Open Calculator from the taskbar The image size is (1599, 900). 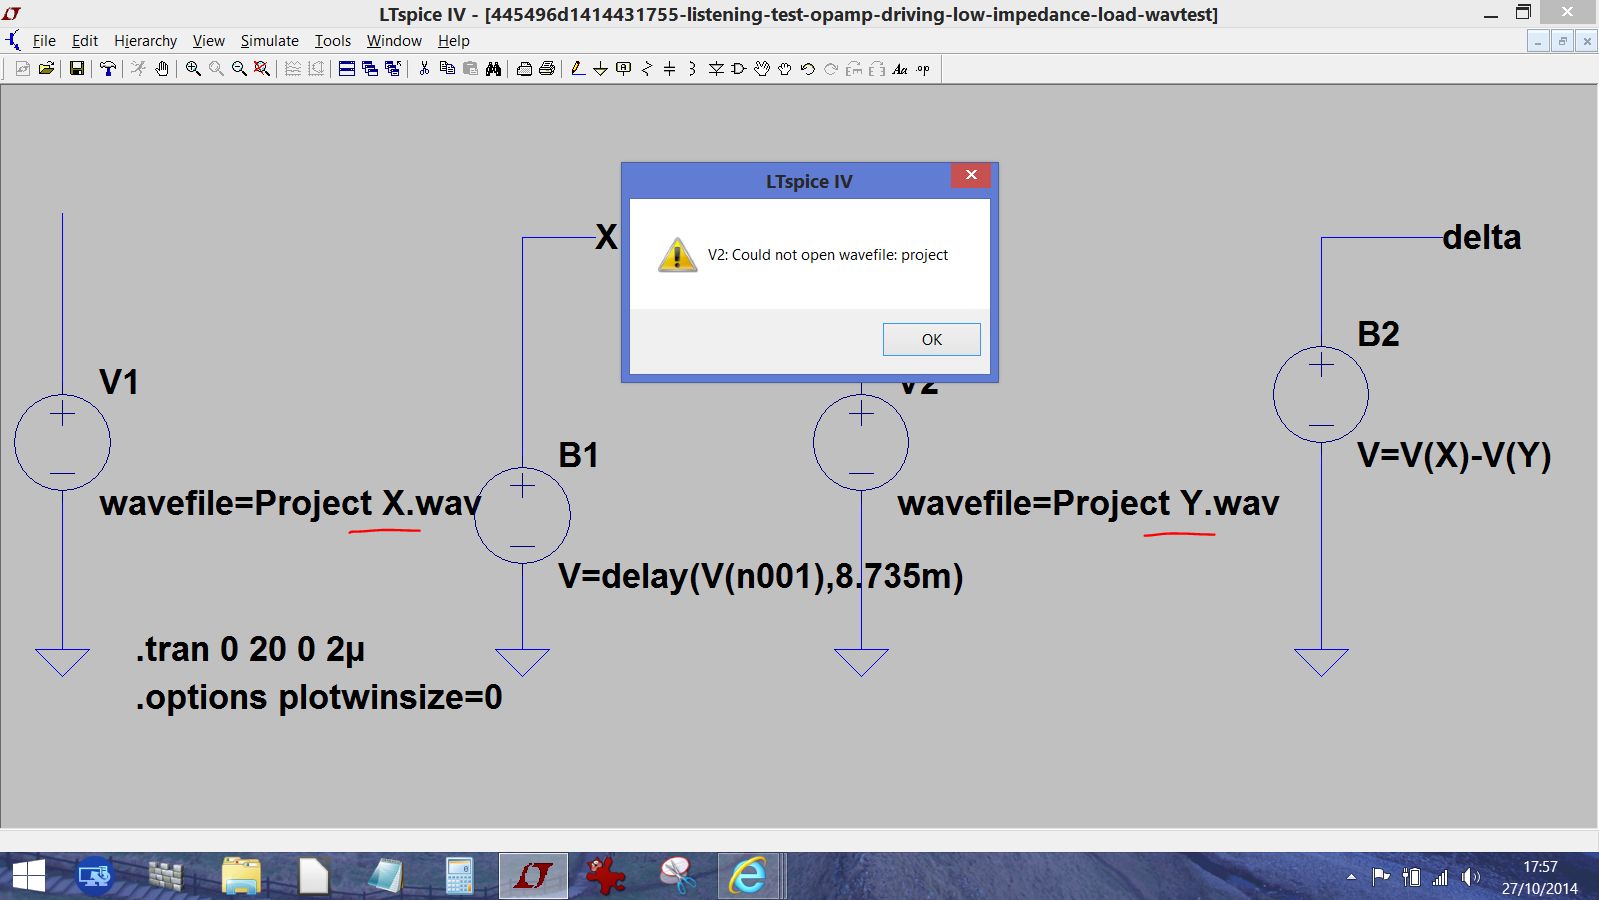[459, 876]
